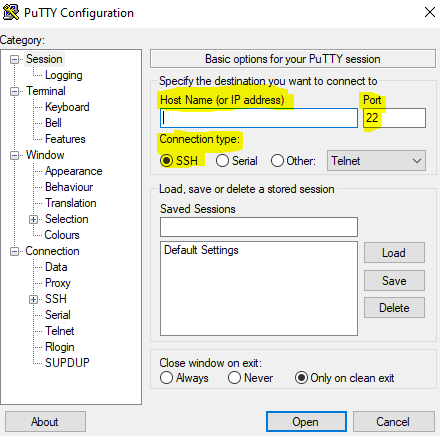Close the PuTTY Configuration window

click(x=429, y=12)
